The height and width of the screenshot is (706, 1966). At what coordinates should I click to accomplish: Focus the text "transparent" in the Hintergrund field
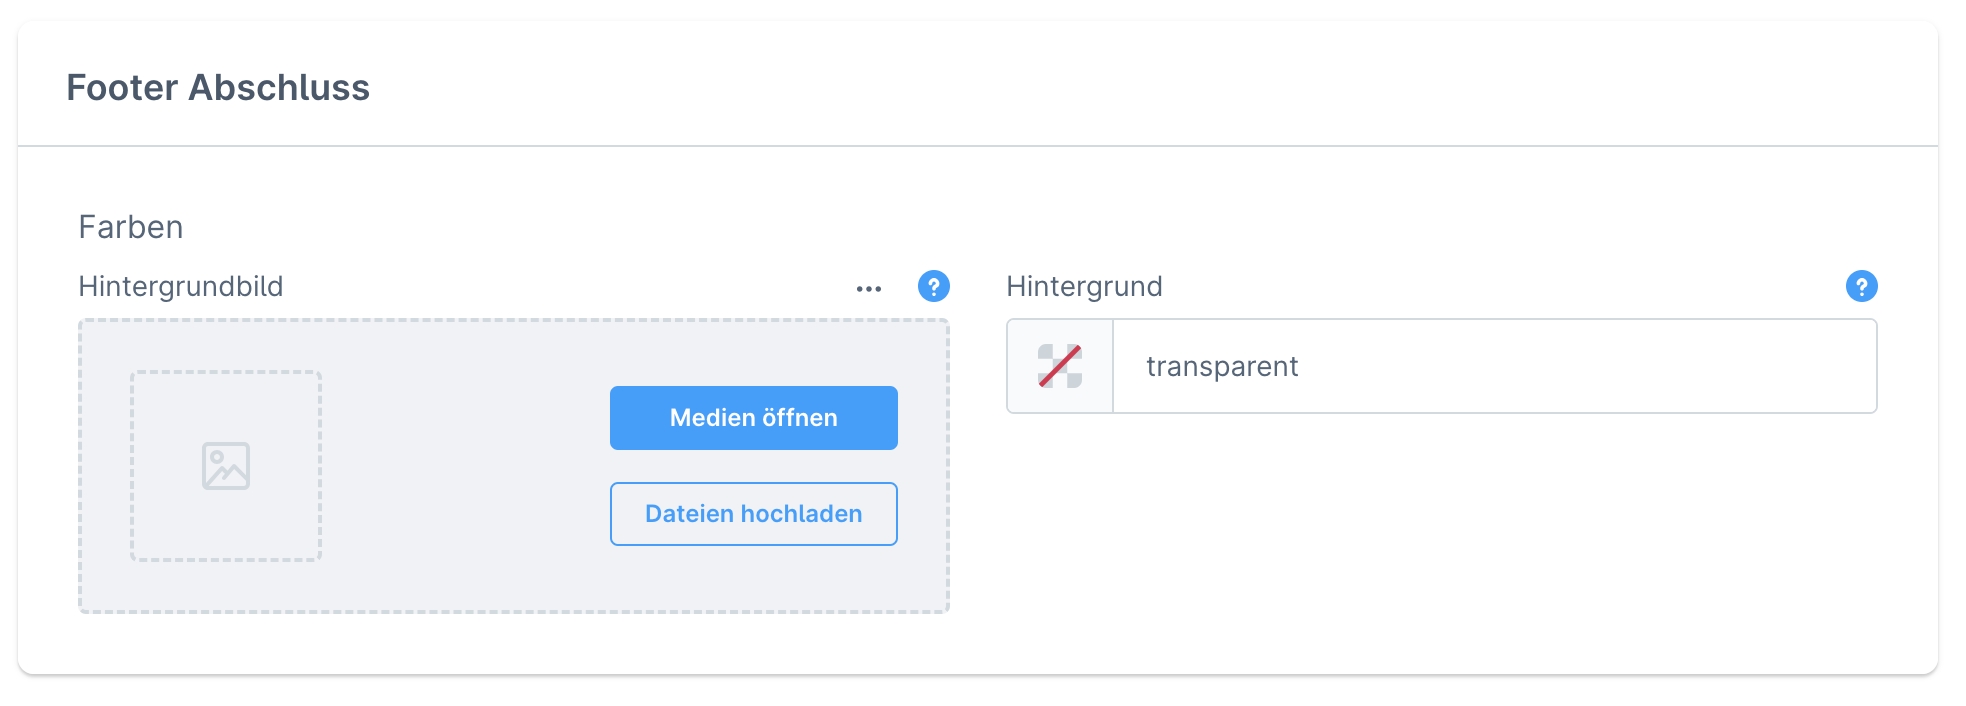coord(1222,367)
